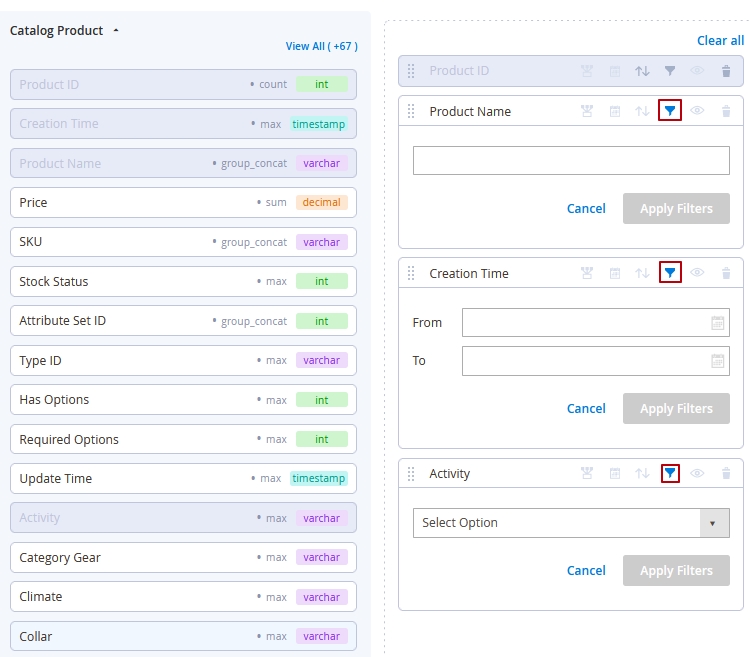Click View All (+67) link
Image resolution: width=750 pixels, height=657 pixels.
click(321, 46)
